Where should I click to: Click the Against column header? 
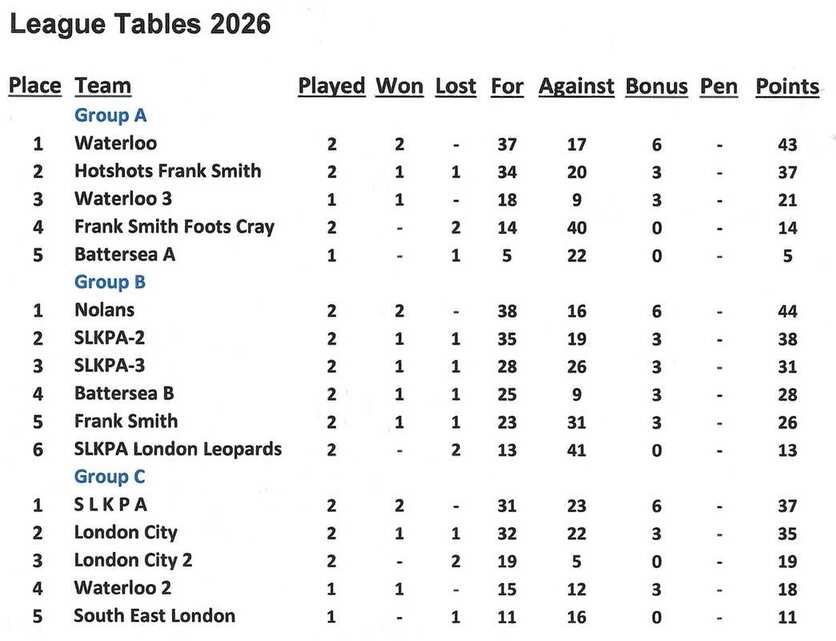[x=576, y=86]
